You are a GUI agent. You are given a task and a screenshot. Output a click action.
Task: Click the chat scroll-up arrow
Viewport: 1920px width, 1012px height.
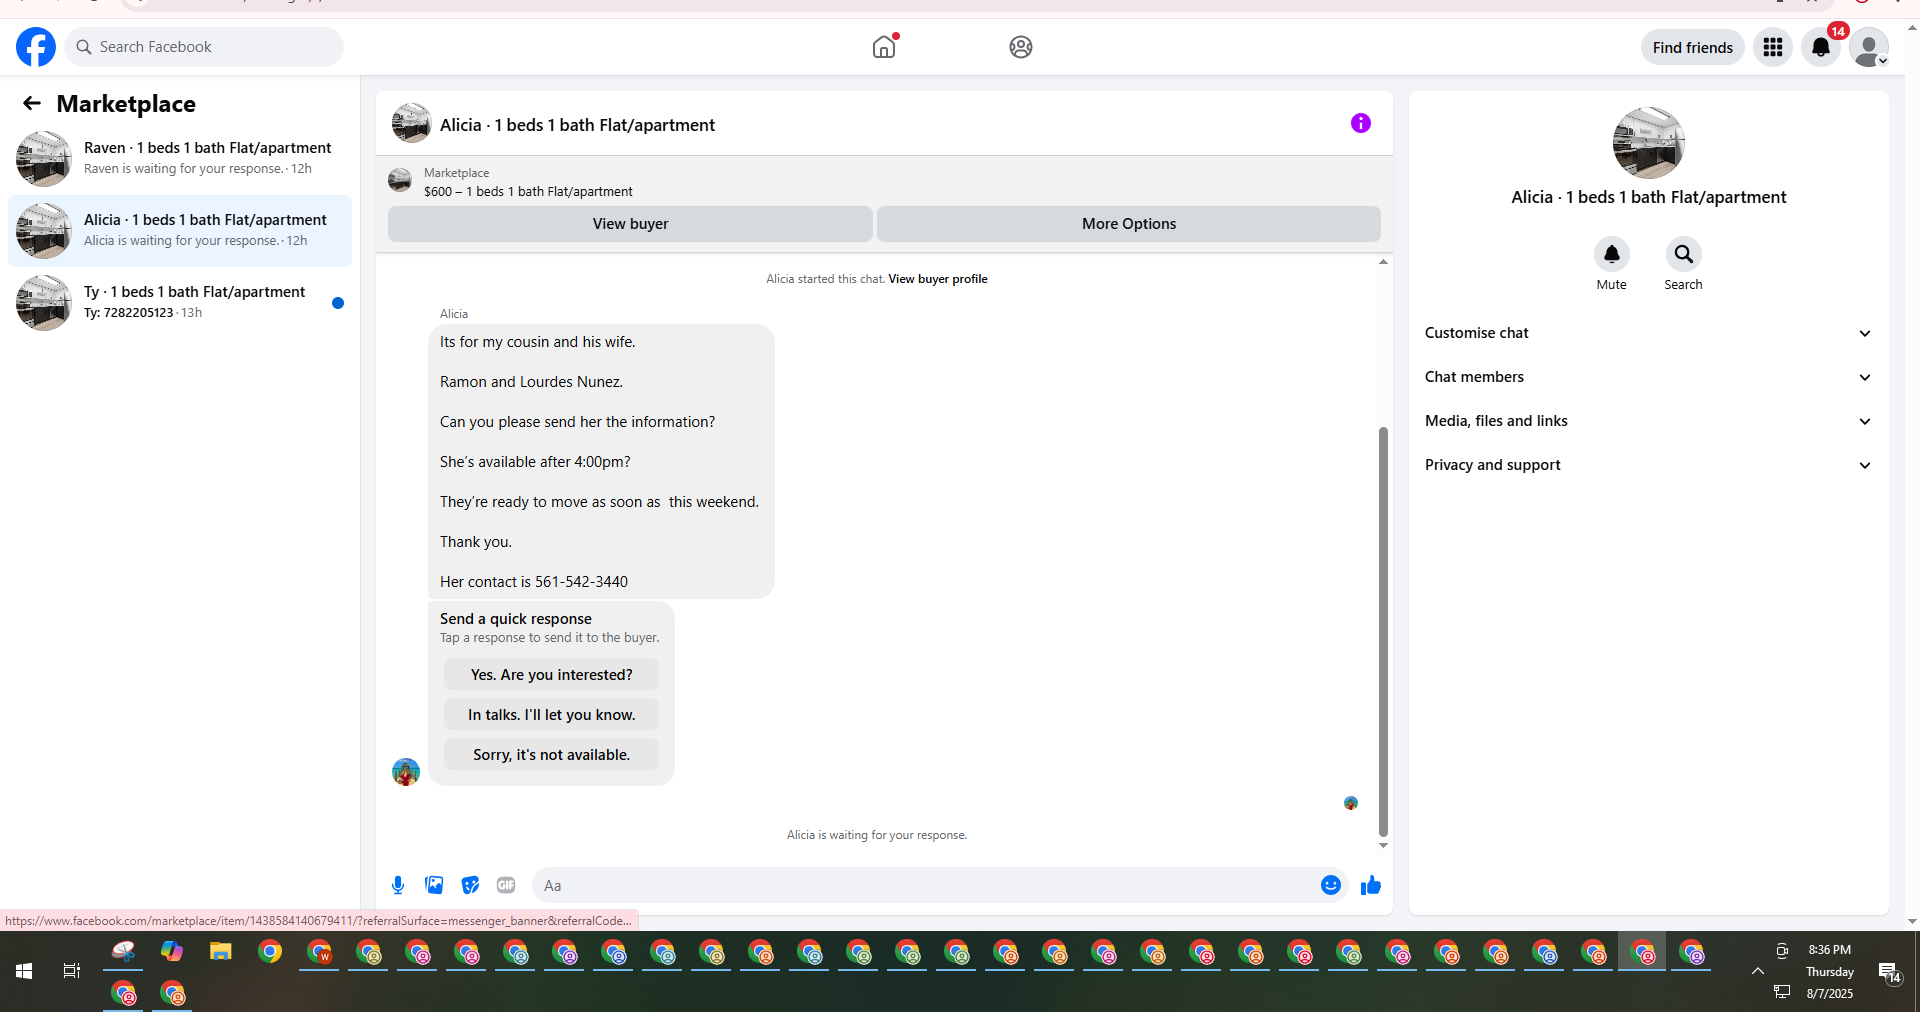[x=1383, y=262]
